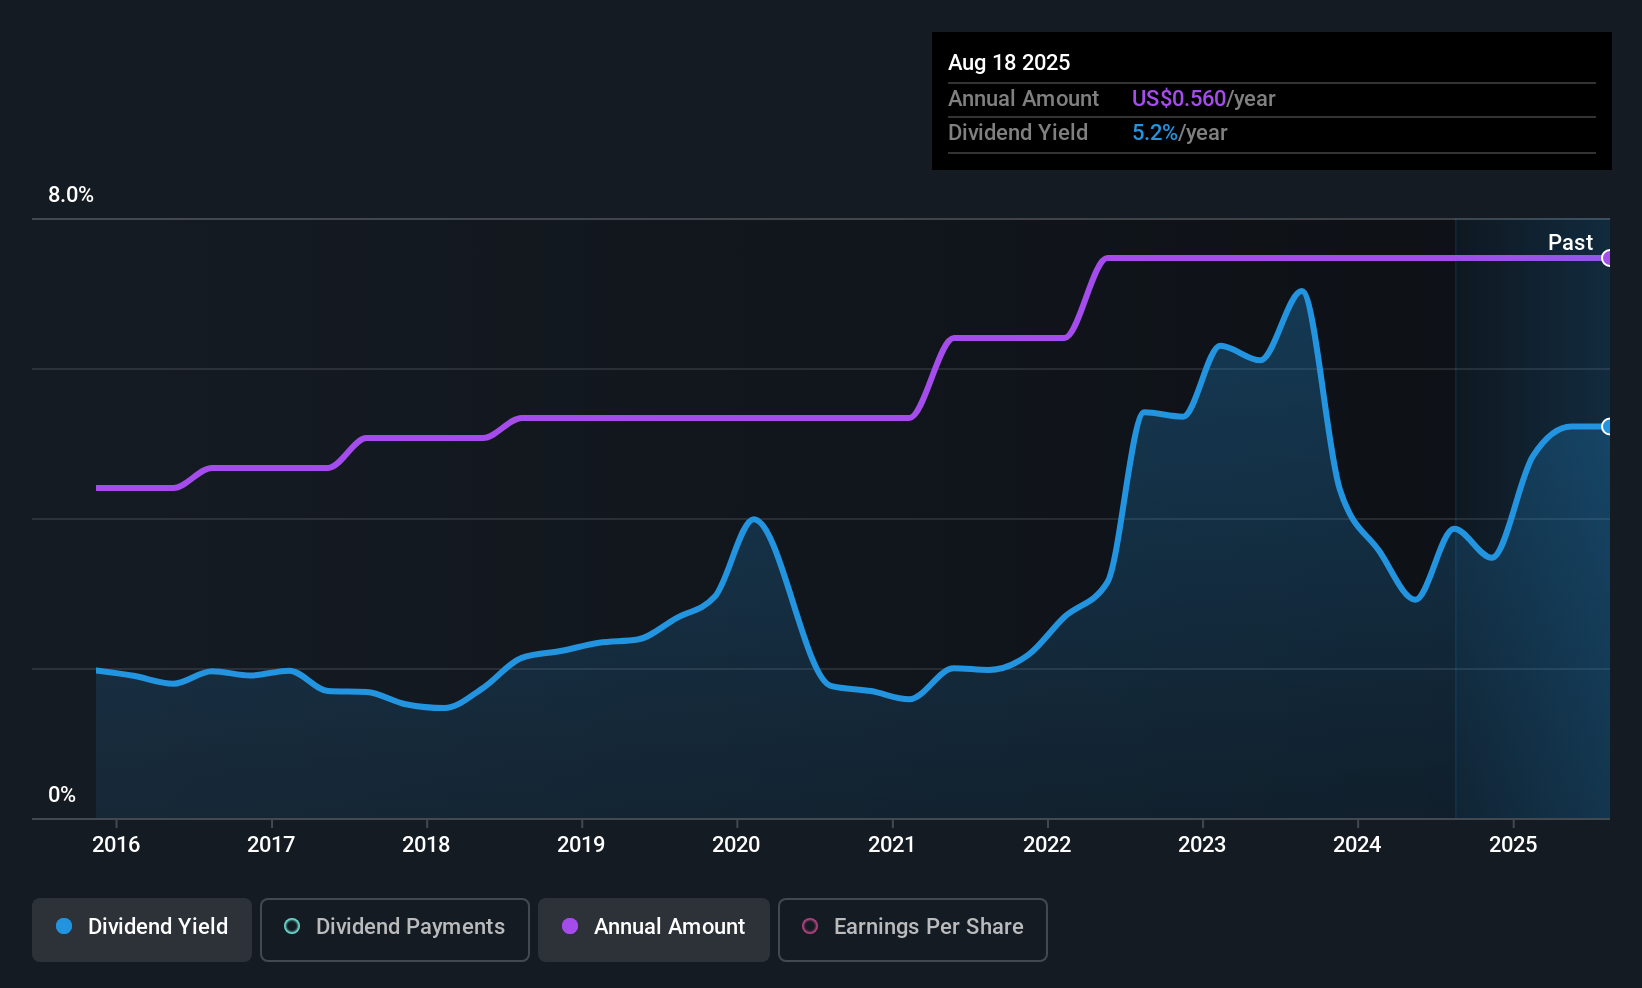Click the purple endpoint marker of Annual Amount line
Image resolution: width=1642 pixels, height=988 pixels.
click(1607, 258)
